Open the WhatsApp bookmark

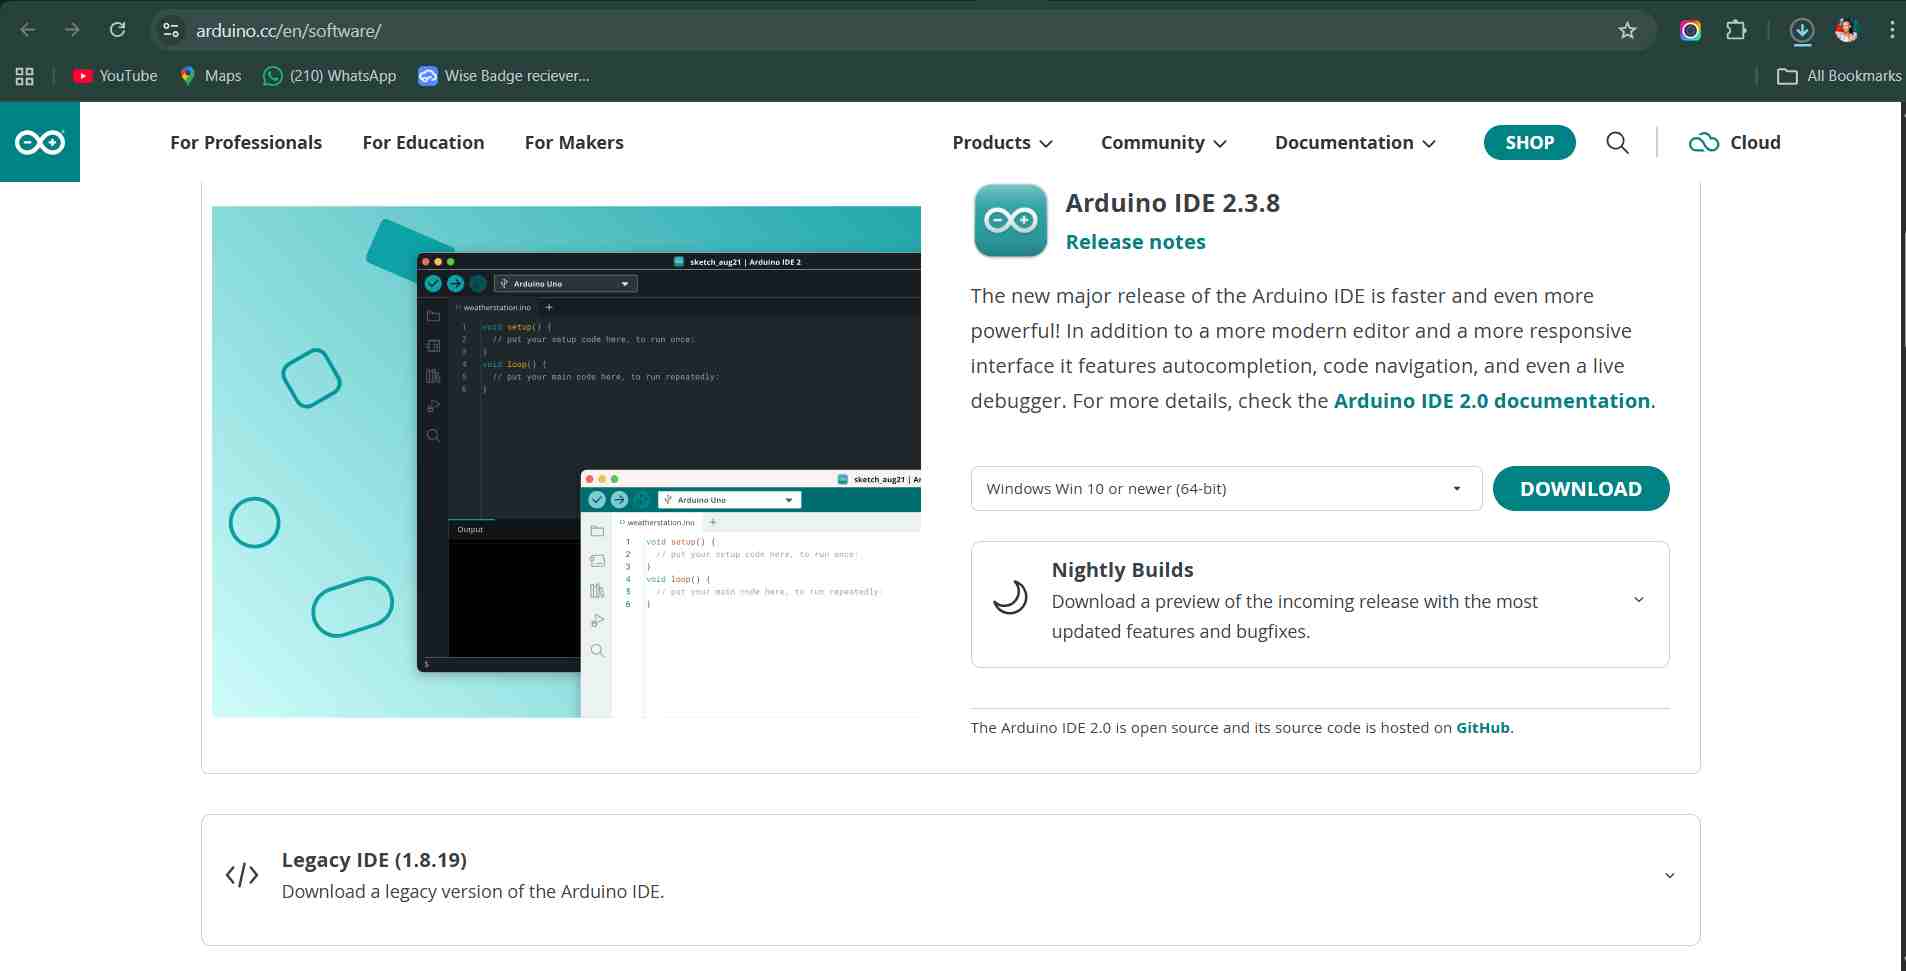(329, 76)
